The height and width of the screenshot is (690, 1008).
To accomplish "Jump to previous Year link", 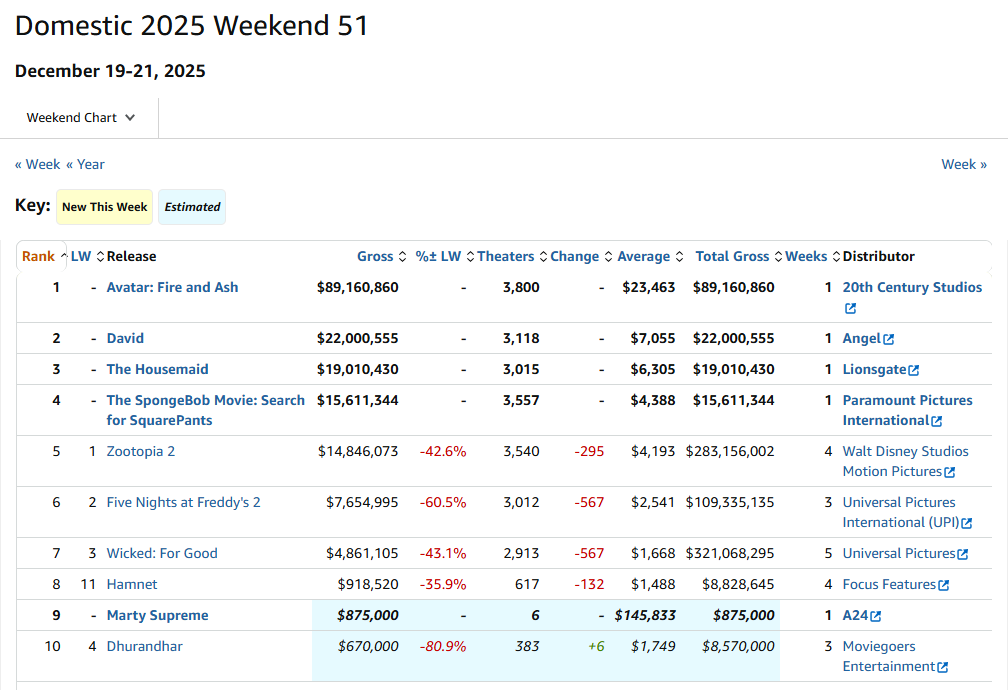I will click(x=85, y=164).
